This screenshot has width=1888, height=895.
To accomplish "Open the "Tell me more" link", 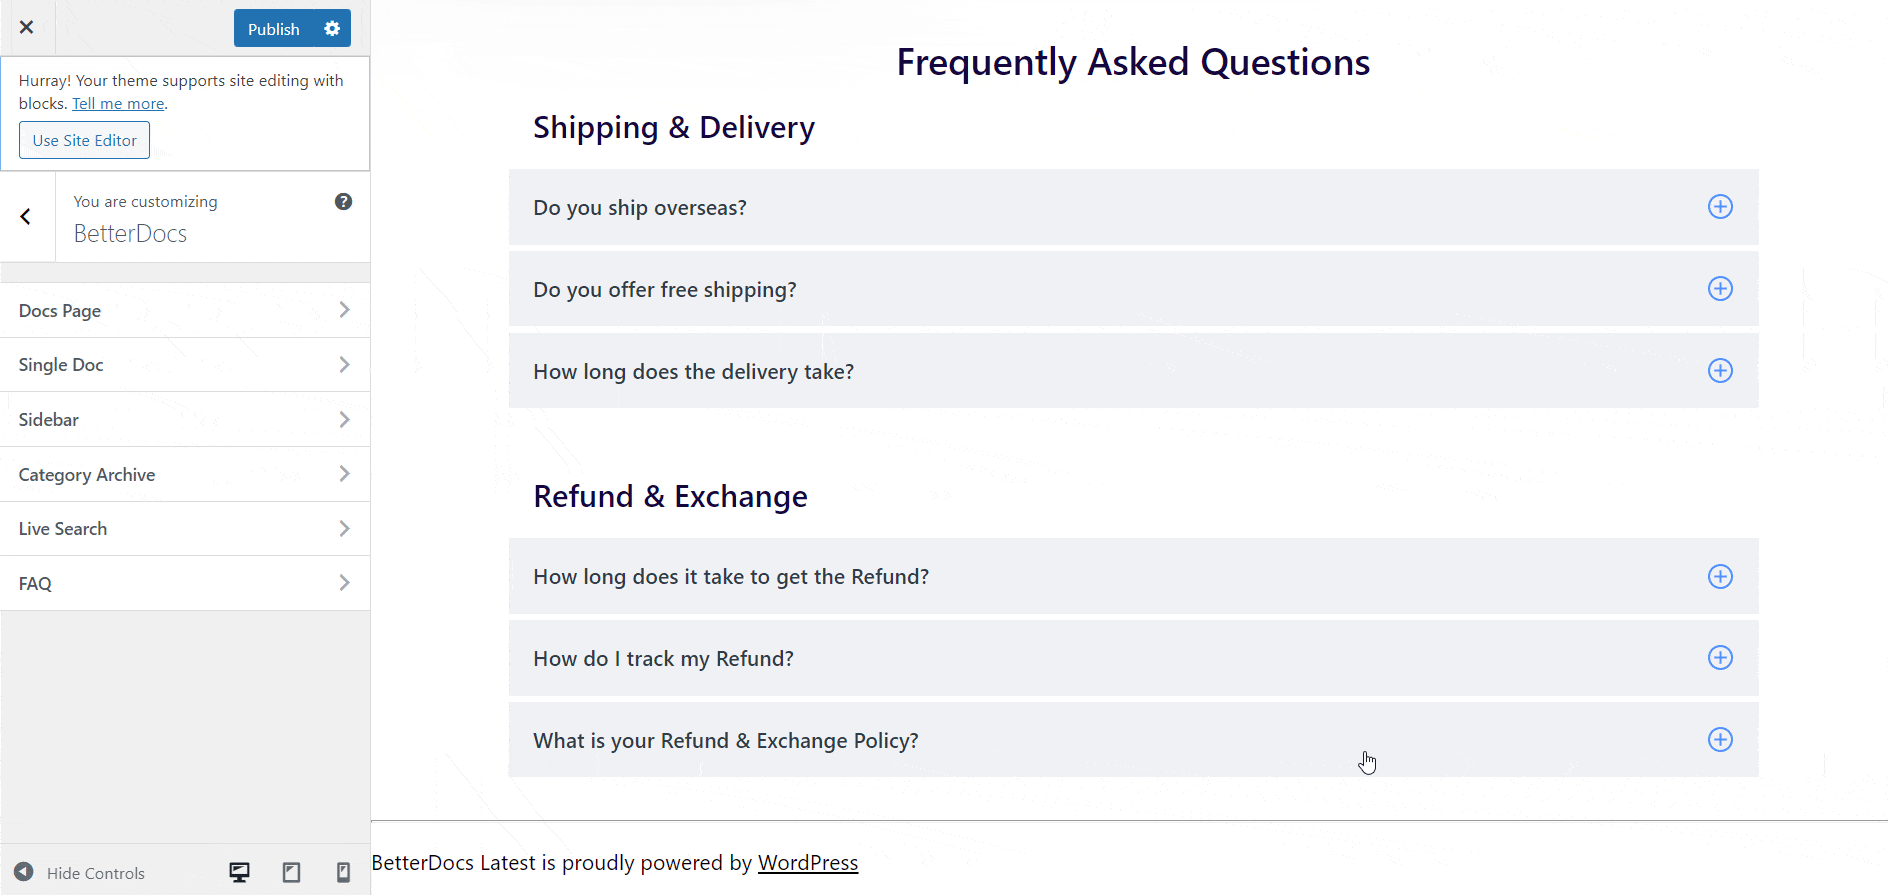I will [117, 103].
